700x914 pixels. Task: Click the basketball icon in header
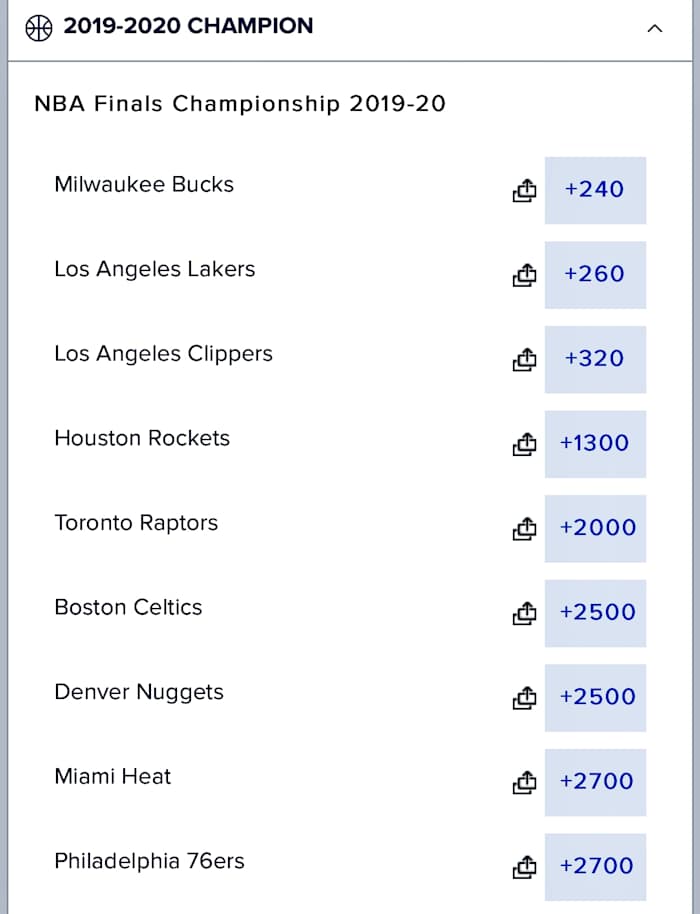(38, 27)
